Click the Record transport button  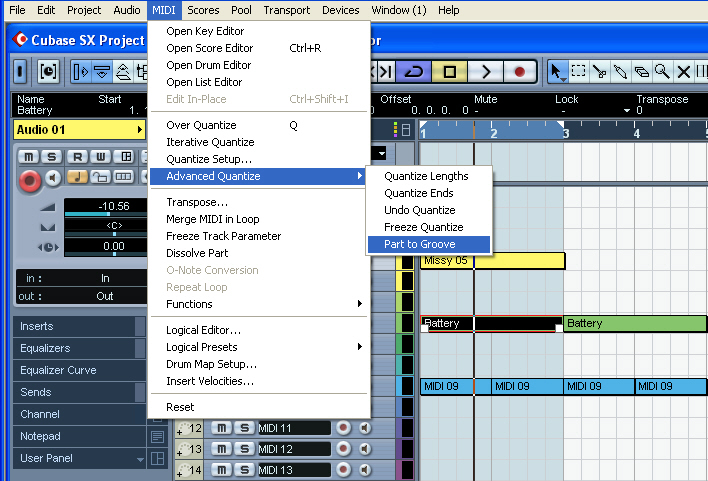[x=519, y=71]
